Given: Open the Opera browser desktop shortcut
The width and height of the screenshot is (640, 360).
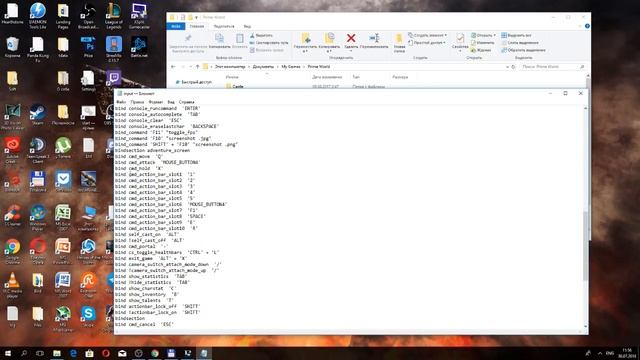Looking at the screenshot, I should (38, 251).
